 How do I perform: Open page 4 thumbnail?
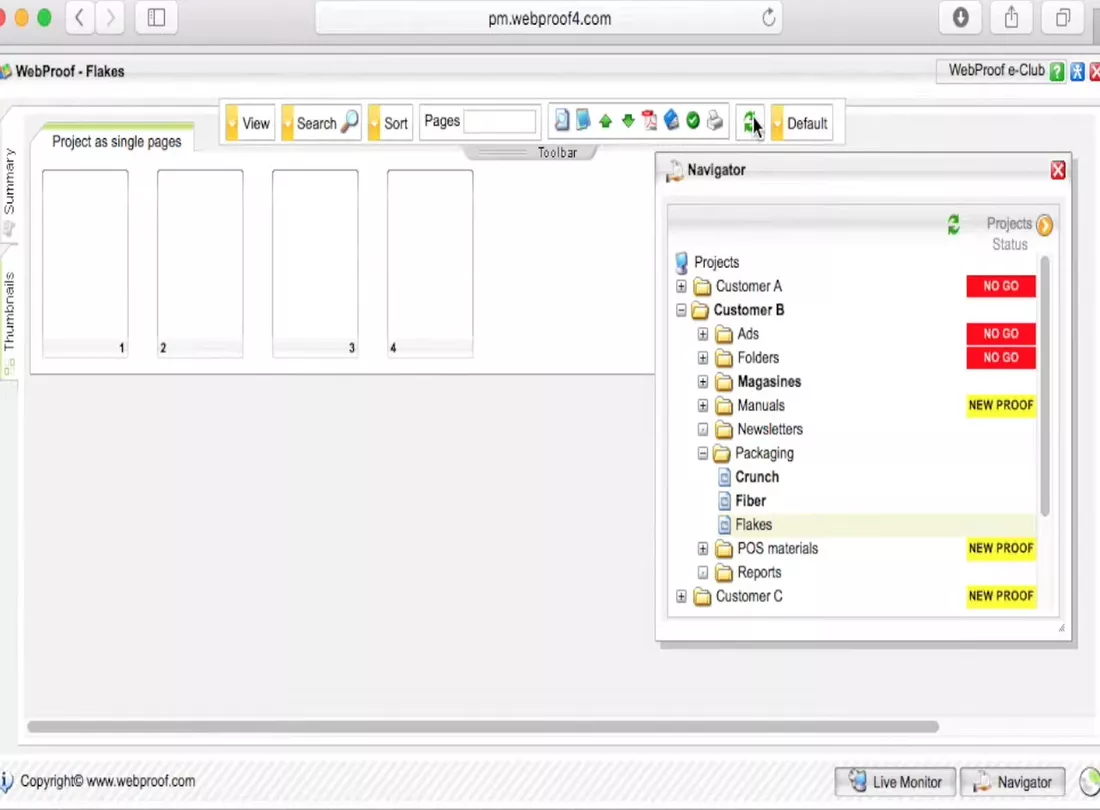point(430,264)
